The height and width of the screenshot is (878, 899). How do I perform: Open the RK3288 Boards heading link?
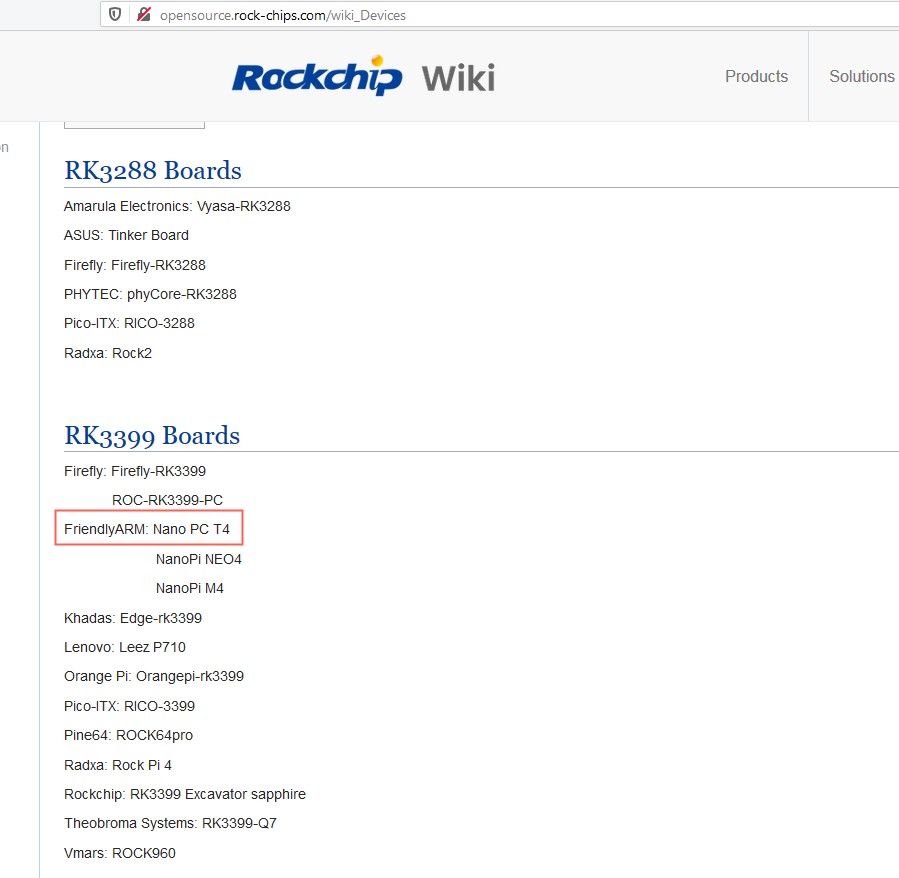coord(152,171)
